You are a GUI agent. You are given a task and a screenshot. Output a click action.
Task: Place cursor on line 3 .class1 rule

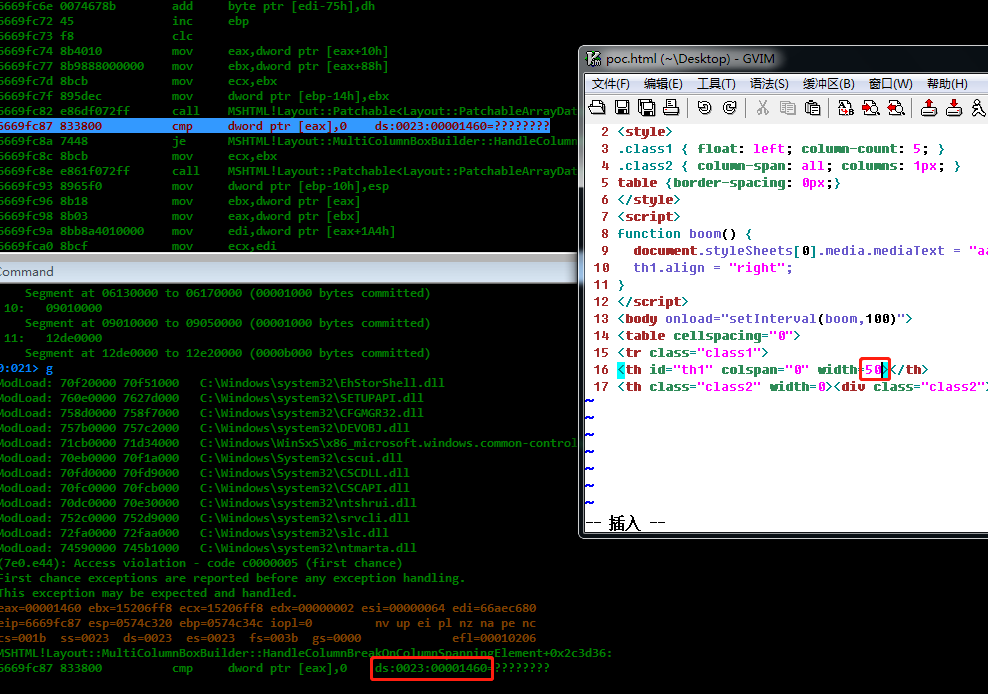tap(781, 149)
